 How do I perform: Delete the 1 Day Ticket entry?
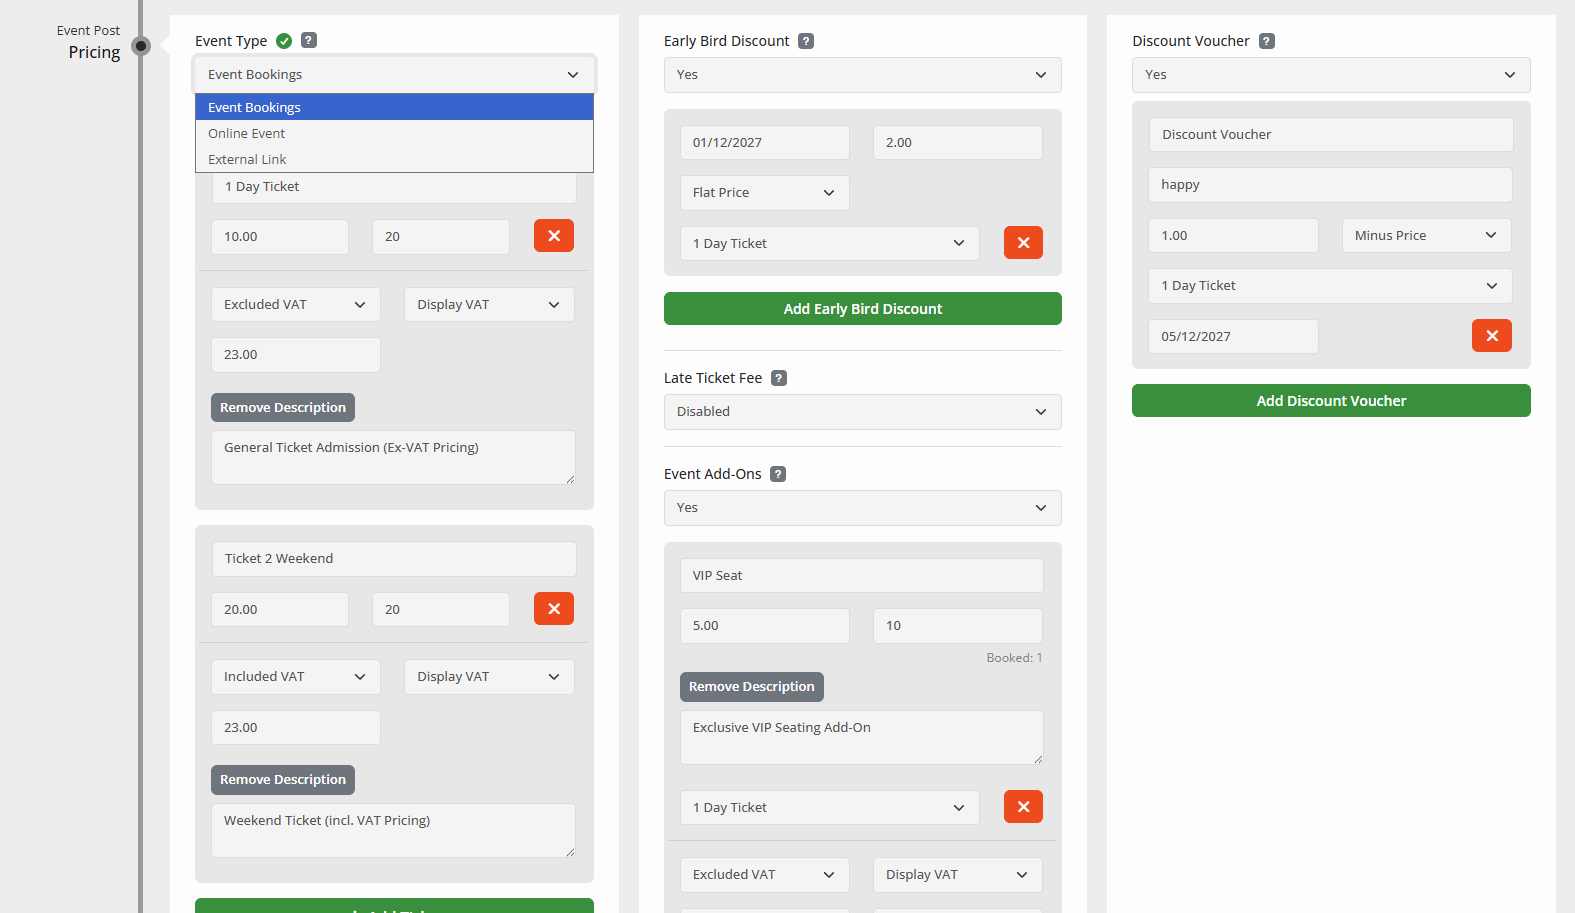pyautogui.click(x=554, y=236)
